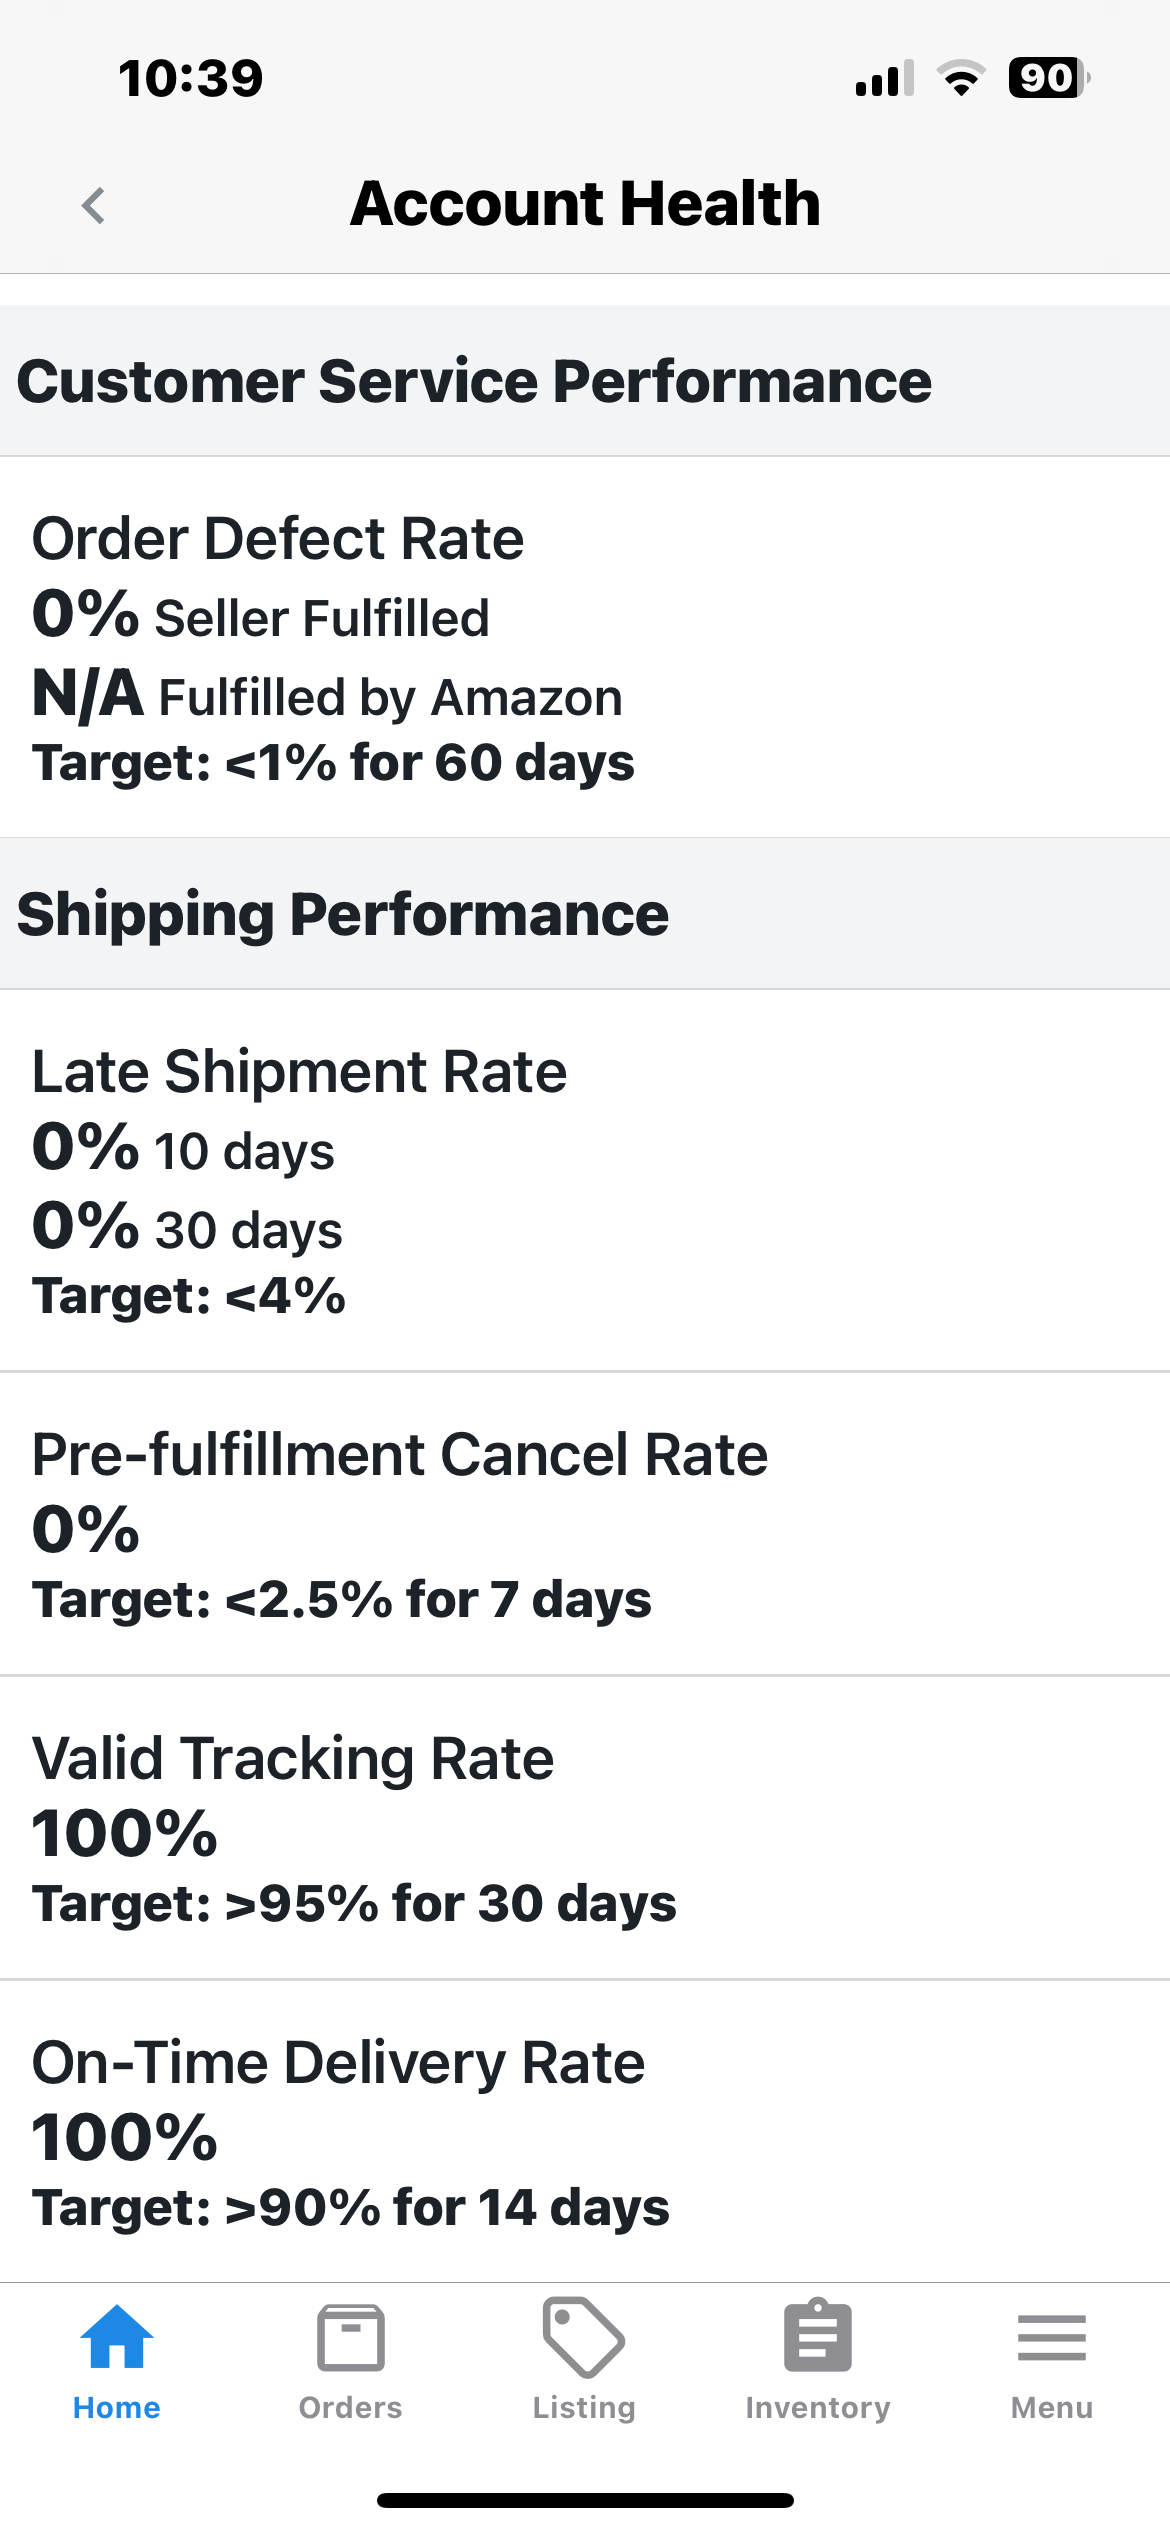
Task: Open the Listing tag icon
Action: tap(584, 2337)
